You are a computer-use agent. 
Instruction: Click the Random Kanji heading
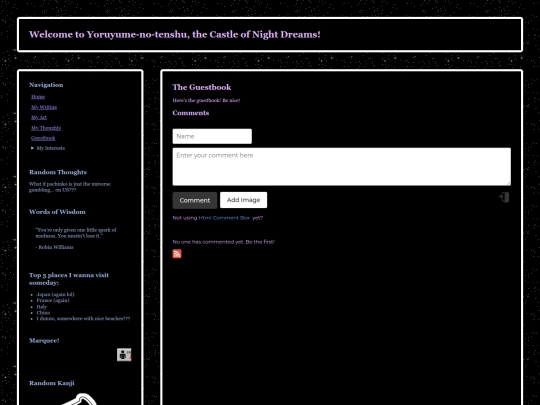[x=52, y=383]
